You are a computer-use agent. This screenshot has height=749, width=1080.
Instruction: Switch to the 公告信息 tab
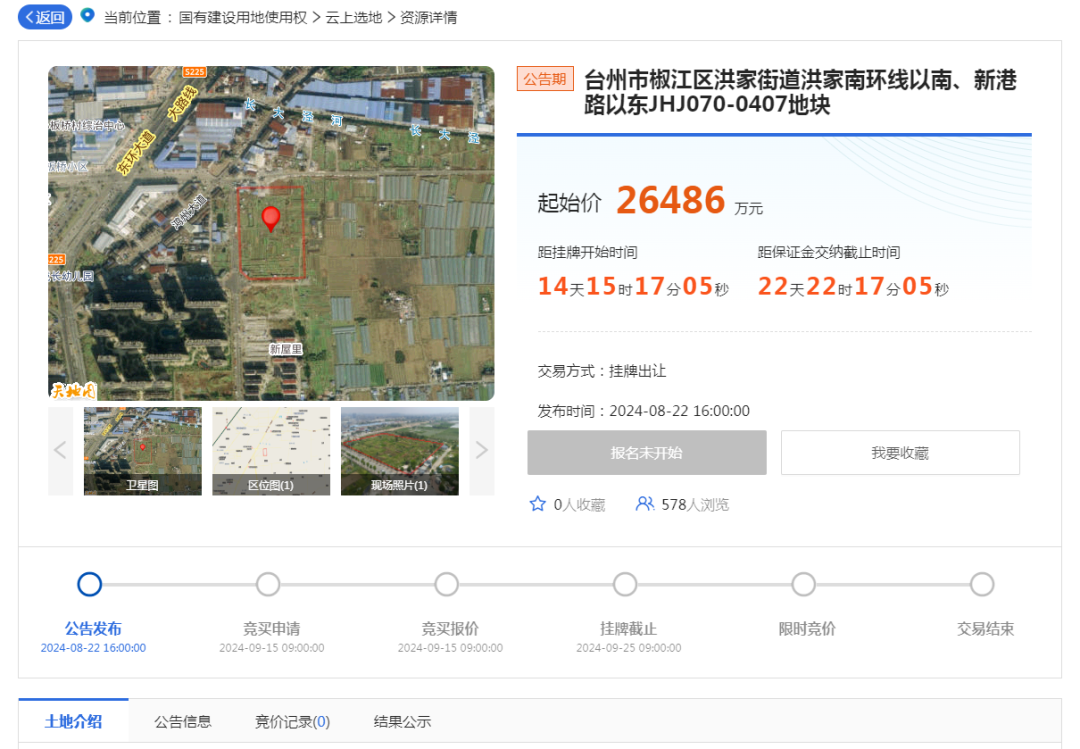coord(183,721)
